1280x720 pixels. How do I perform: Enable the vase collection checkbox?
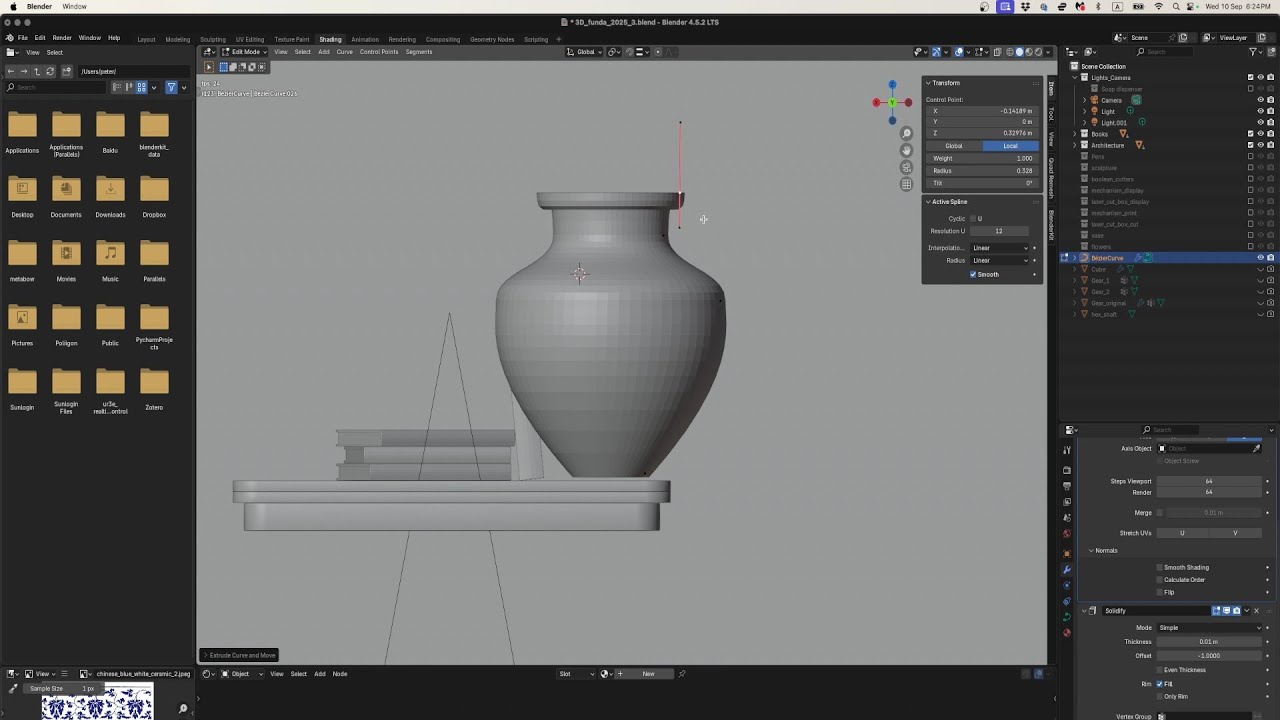click(x=1250, y=235)
